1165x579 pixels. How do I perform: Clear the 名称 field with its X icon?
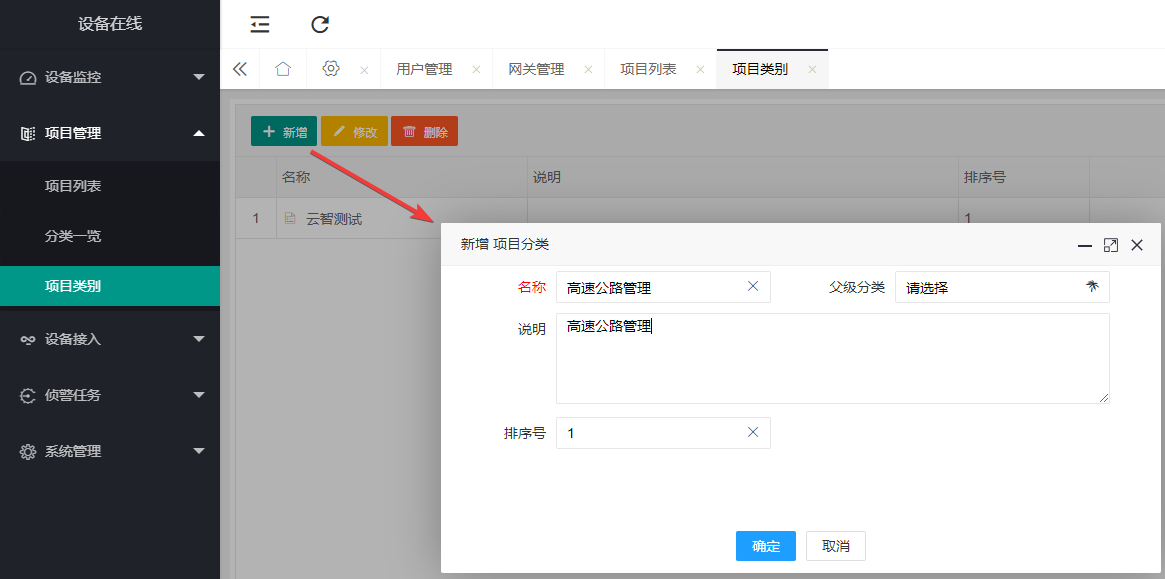pos(753,286)
